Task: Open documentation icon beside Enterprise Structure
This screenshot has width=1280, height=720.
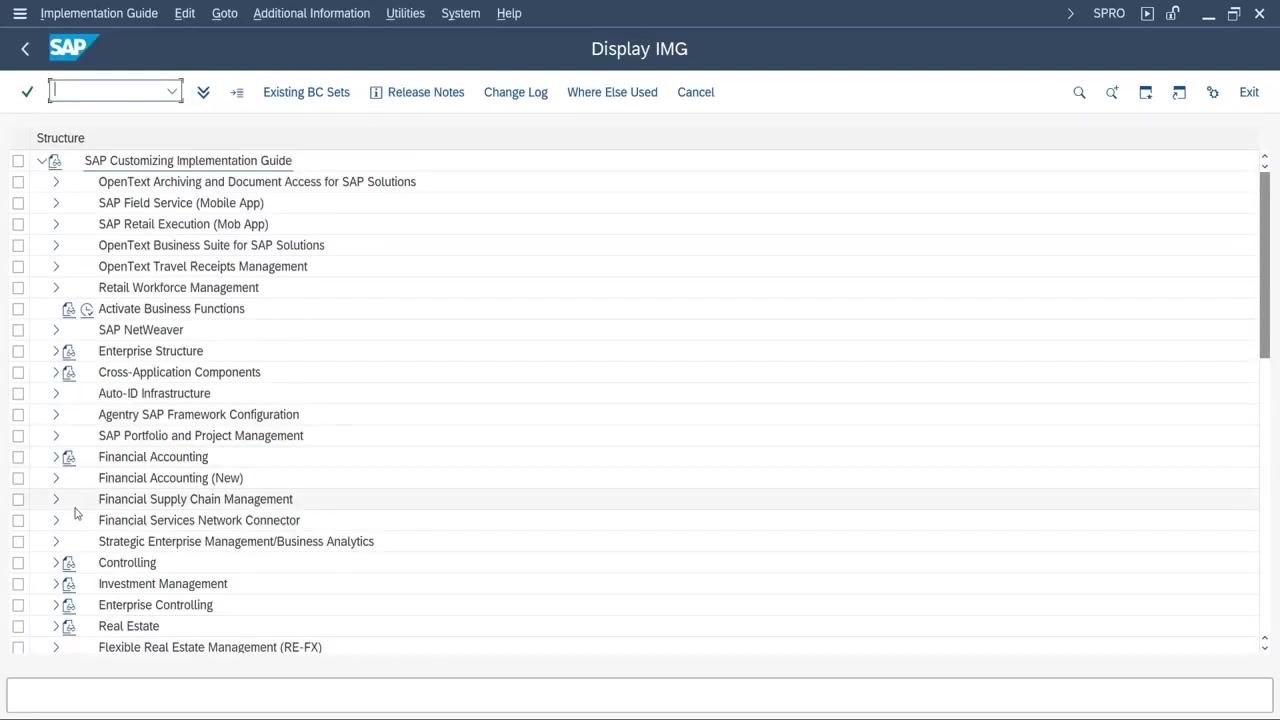Action: click(x=69, y=351)
